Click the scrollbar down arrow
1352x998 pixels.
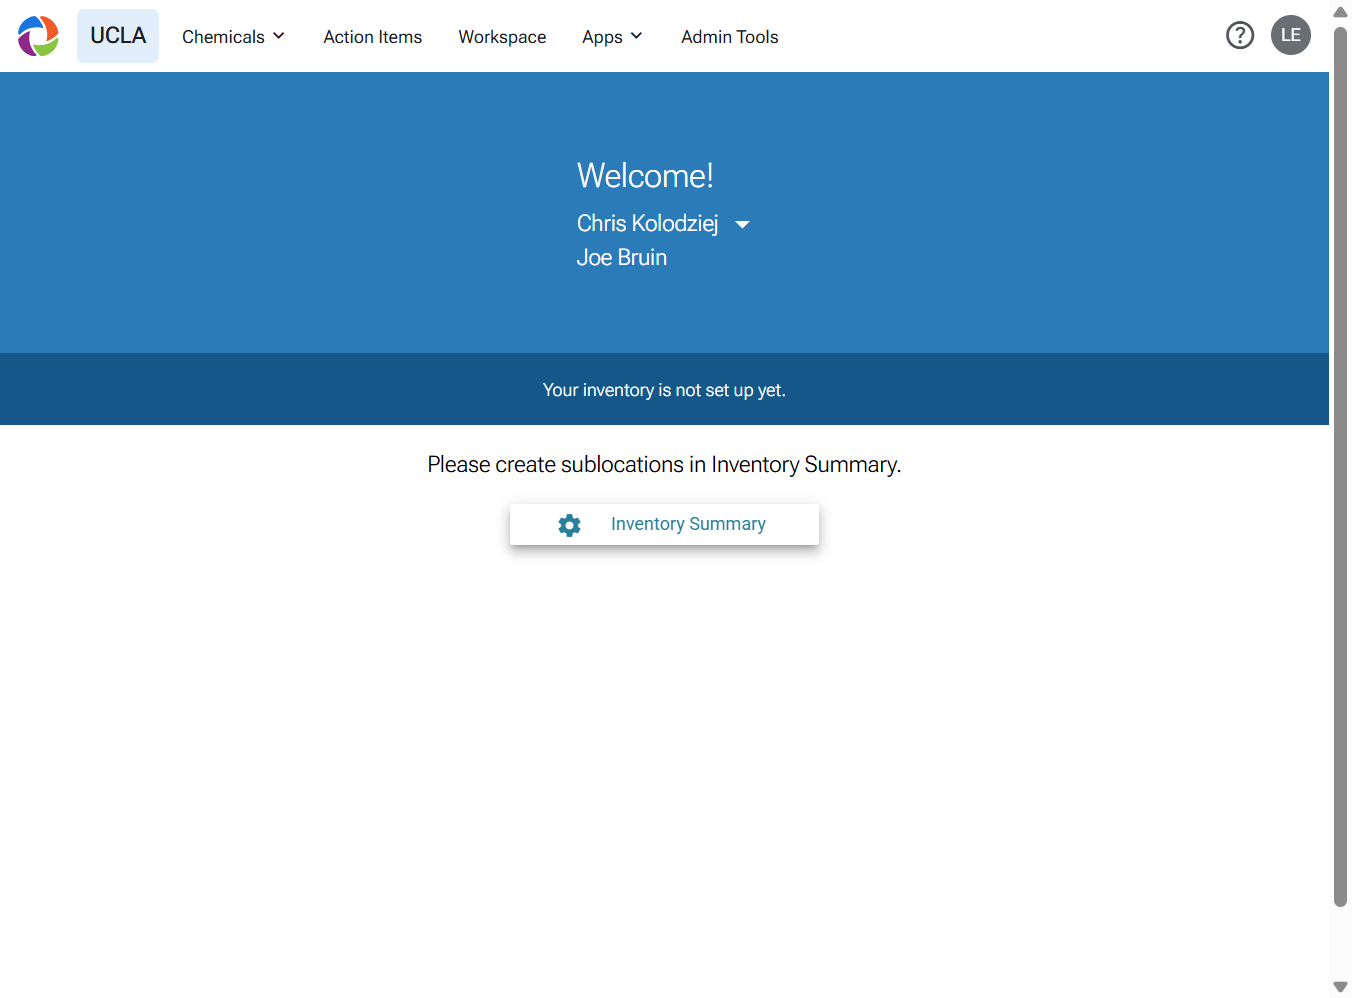click(x=1340, y=987)
